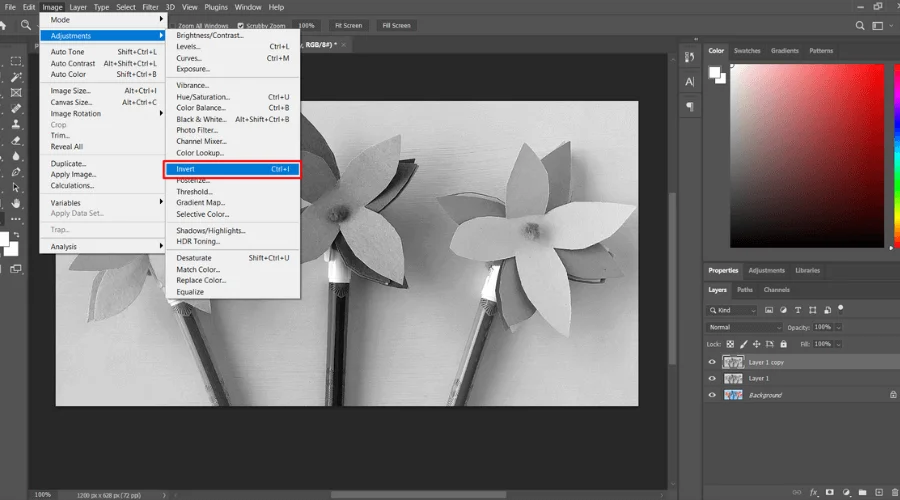This screenshot has height=500, width=900.
Task: Toggle Scrubby Zoom checkbox
Action: pyautogui.click(x=240, y=26)
